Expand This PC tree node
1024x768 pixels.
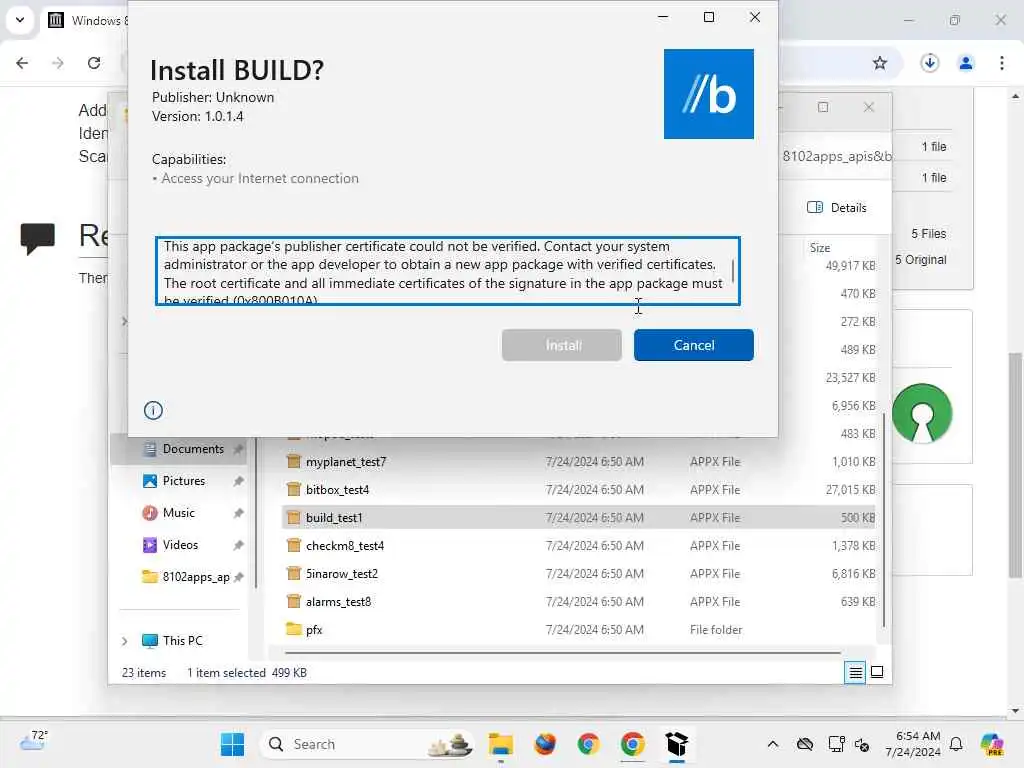click(125, 641)
